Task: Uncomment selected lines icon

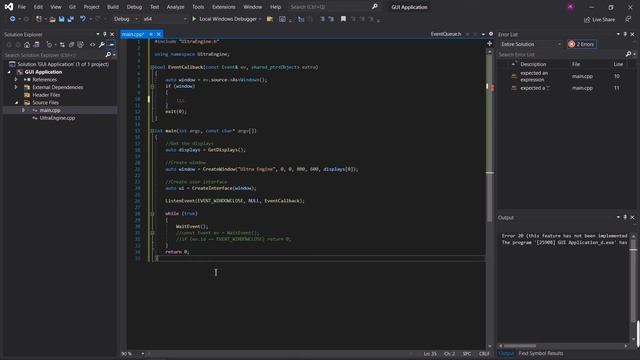Action: 331,19
